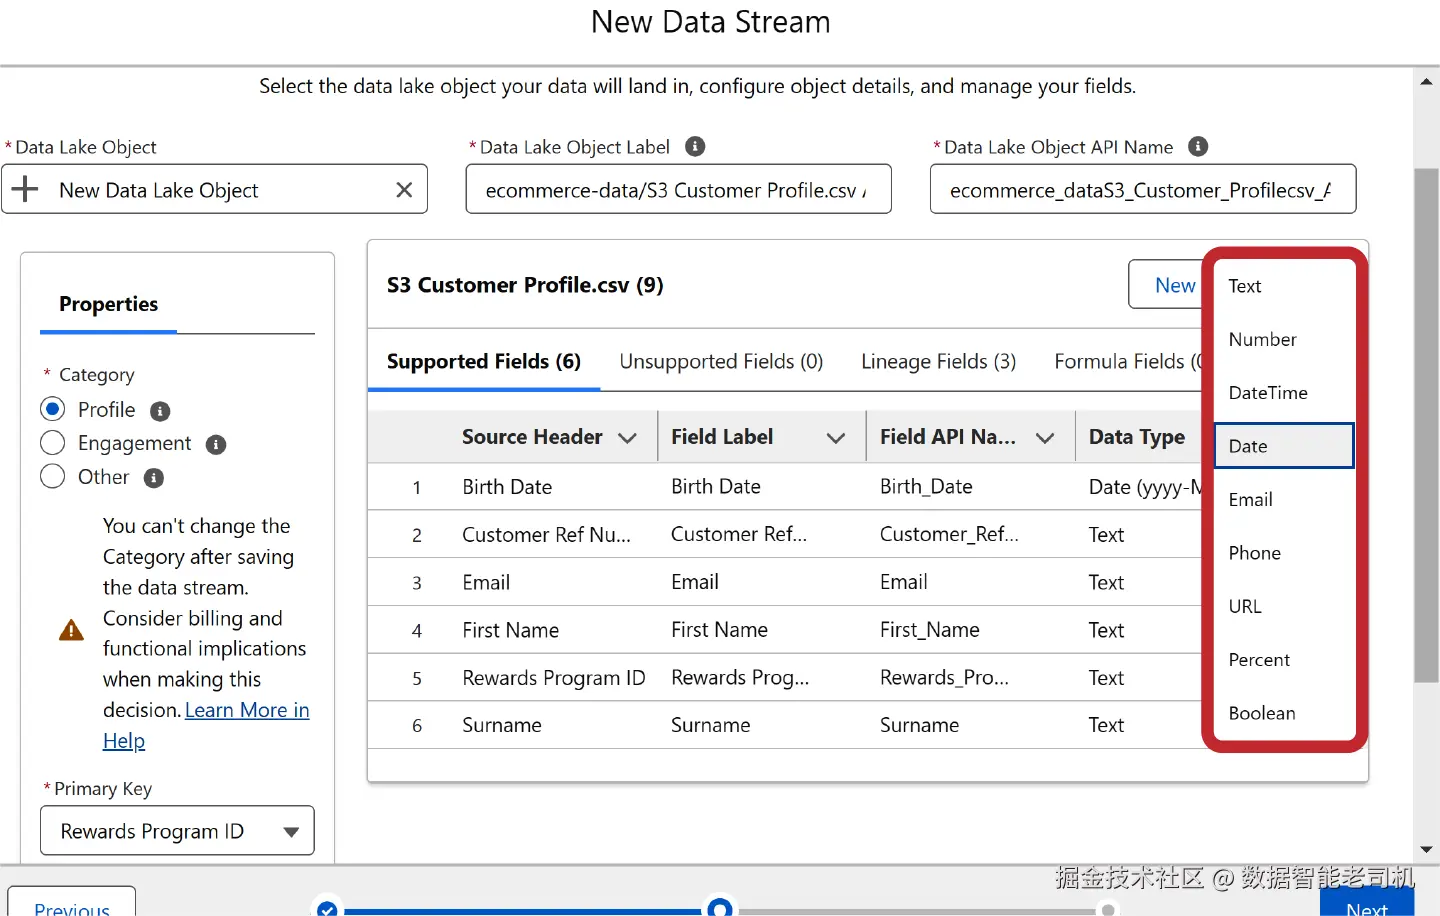This screenshot has width=1440, height=916.
Task: Click First_Name field API name cell
Action: click(x=930, y=630)
